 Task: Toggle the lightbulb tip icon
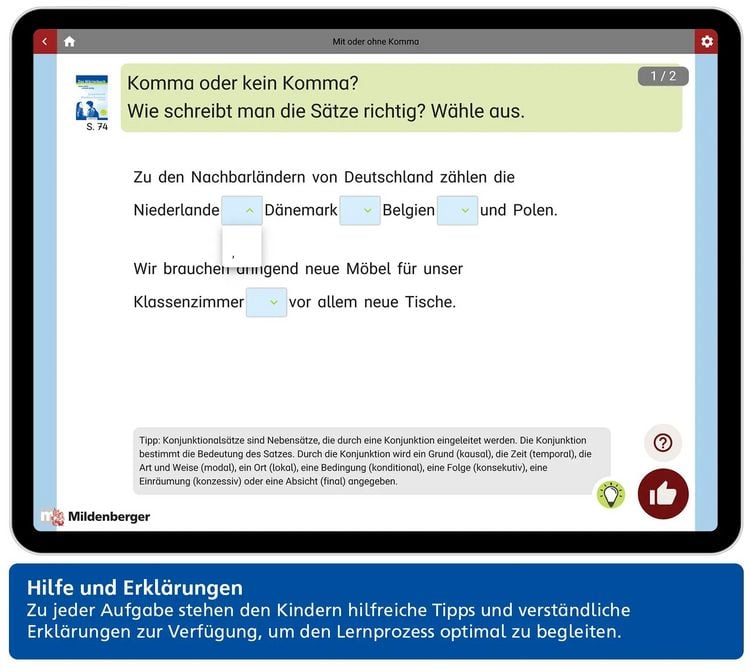(x=611, y=495)
